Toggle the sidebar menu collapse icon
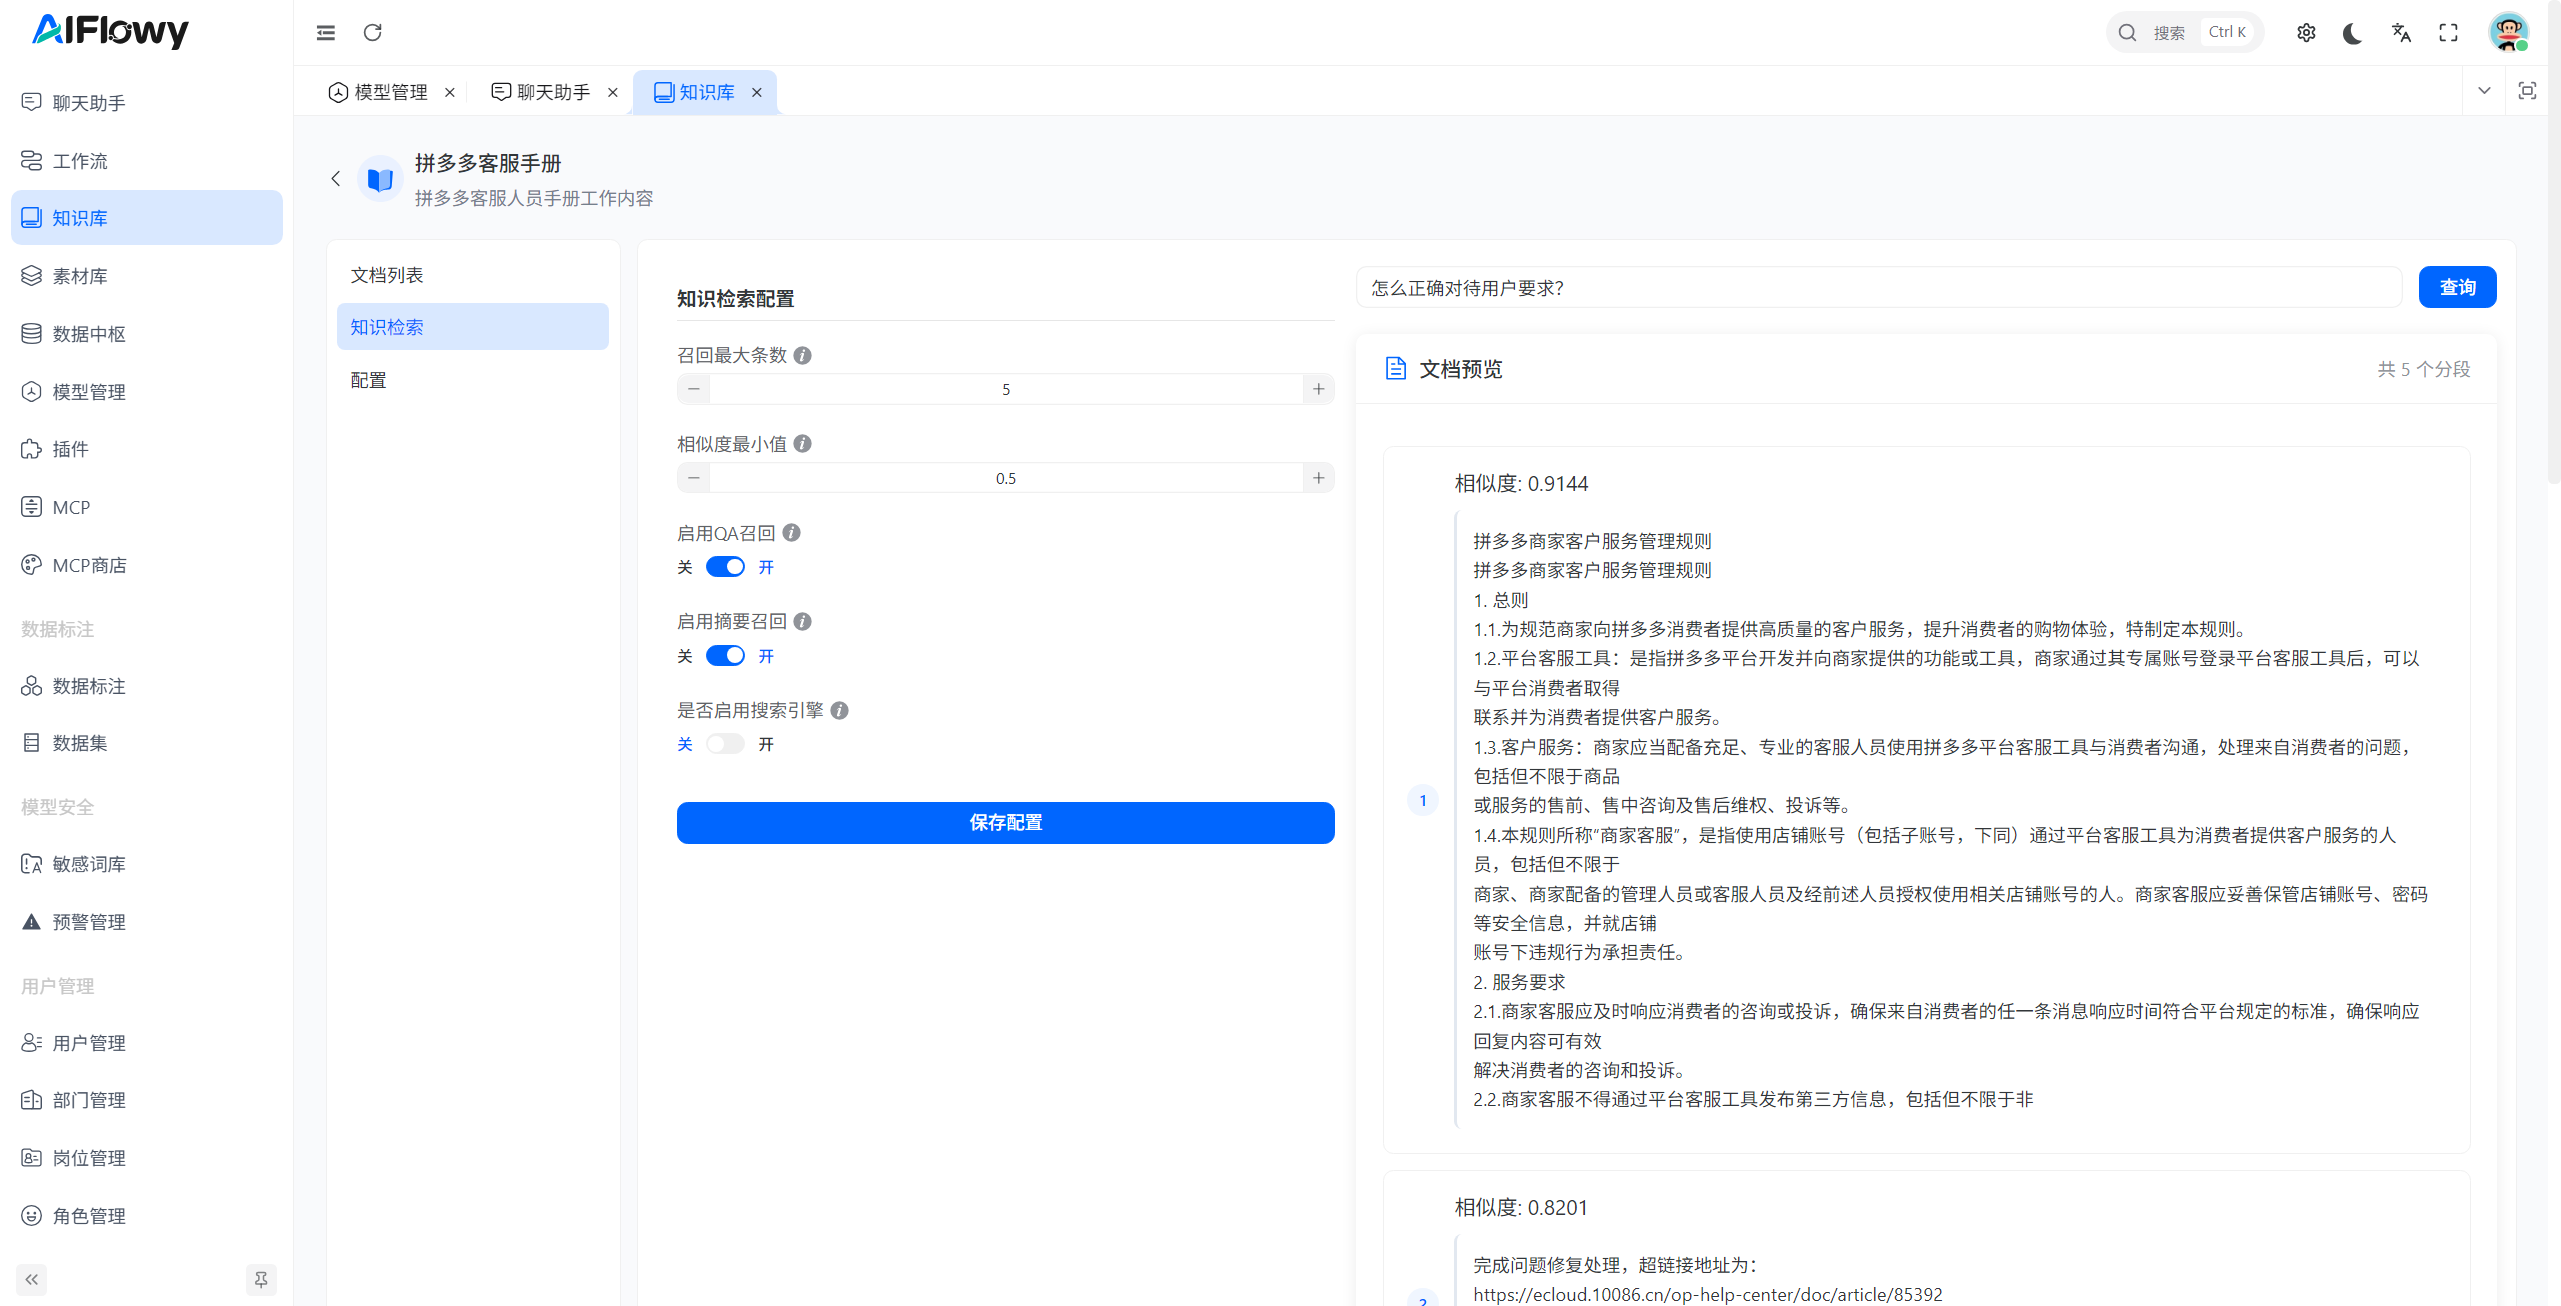 [x=326, y=32]
